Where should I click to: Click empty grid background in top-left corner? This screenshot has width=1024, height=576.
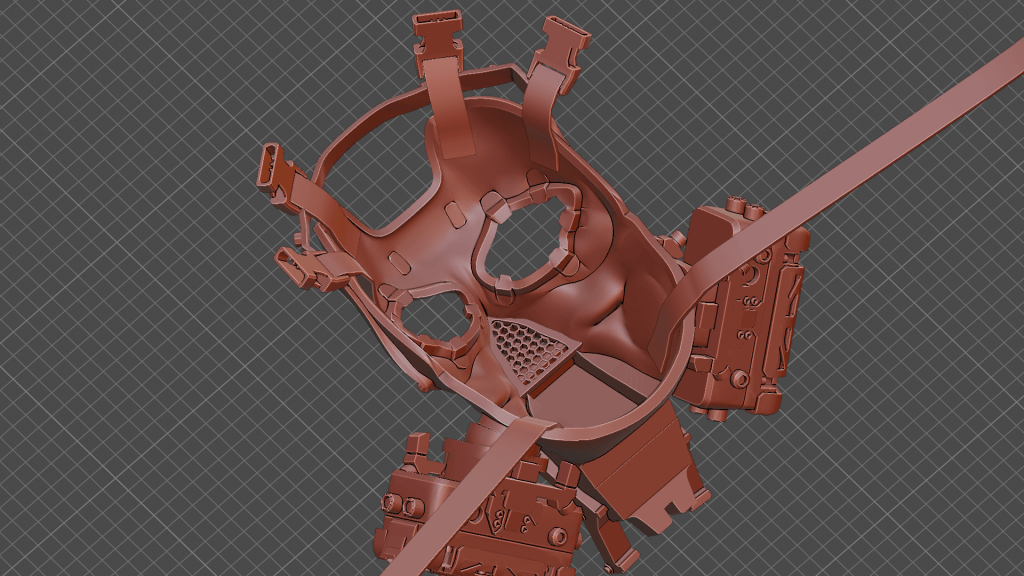[80, 60]
